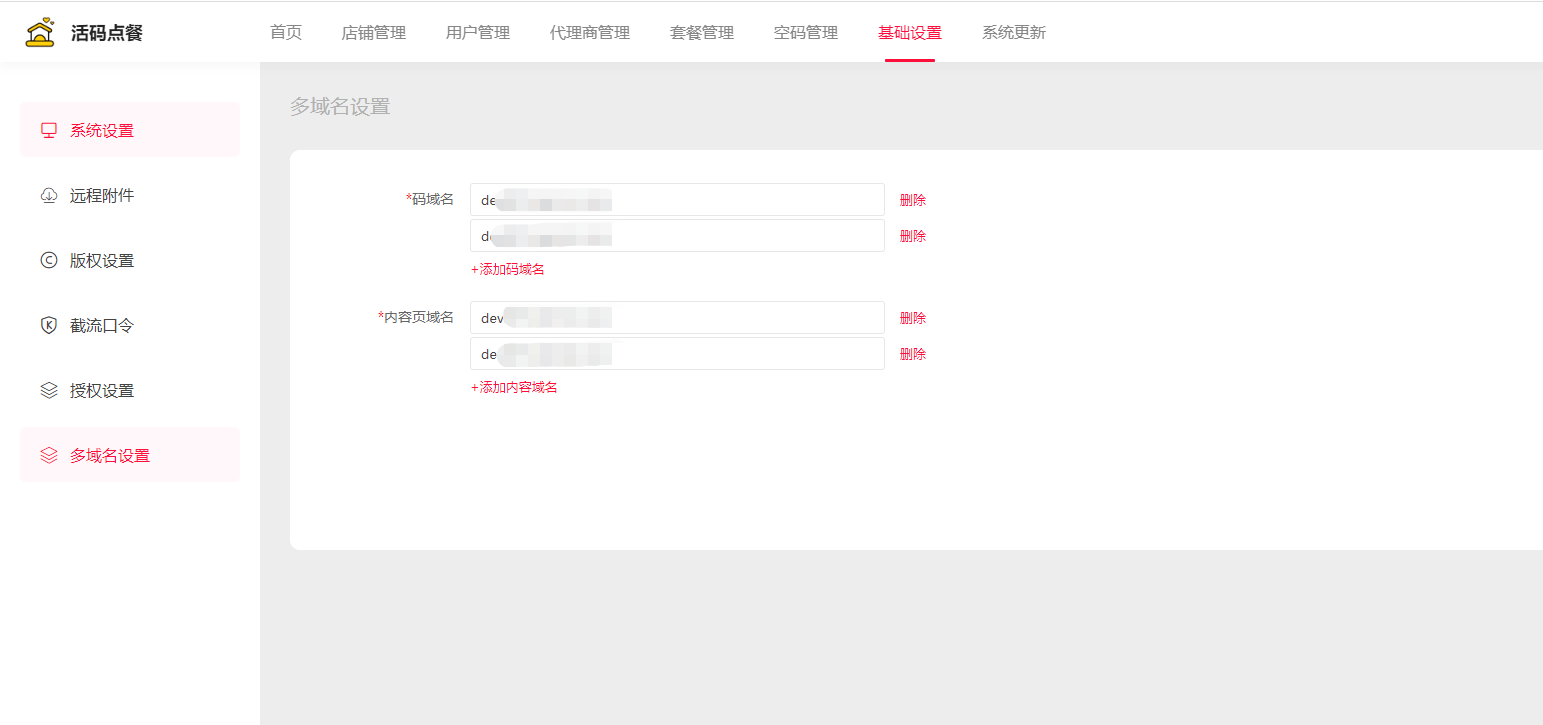The width and height of the screenshot is (1543, 725).
Task: Click the shield icon beside 截流口令
Action: point(48,325)
